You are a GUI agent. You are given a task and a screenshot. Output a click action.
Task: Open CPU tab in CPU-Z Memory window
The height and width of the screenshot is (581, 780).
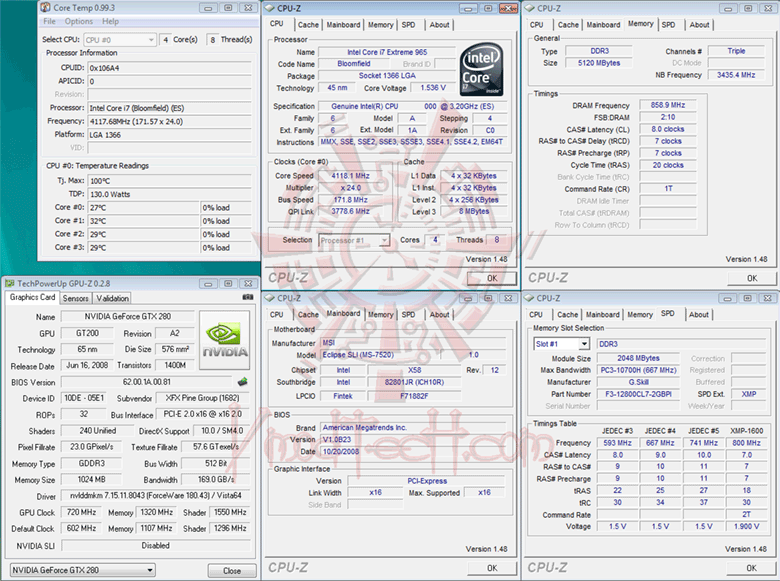tap(537, 25)
